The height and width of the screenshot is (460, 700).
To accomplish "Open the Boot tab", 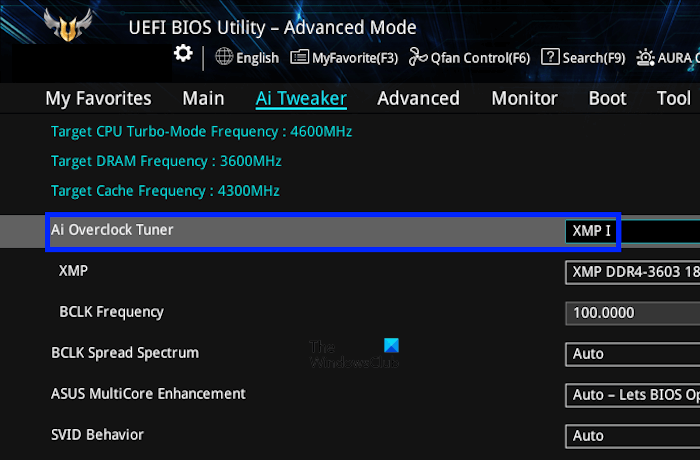I will (608, 98).
